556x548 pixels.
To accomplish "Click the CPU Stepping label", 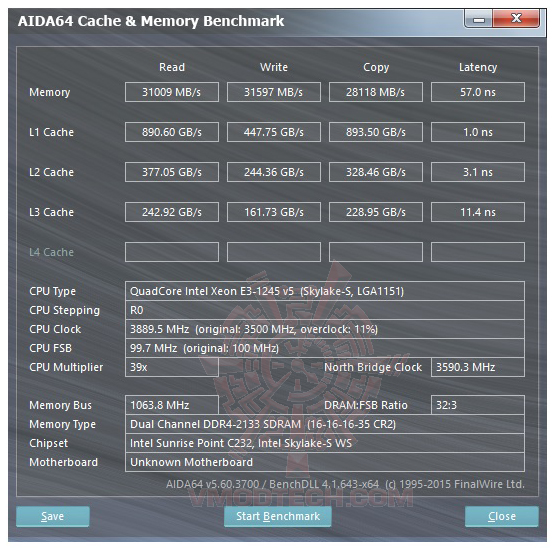I will 65,311.
